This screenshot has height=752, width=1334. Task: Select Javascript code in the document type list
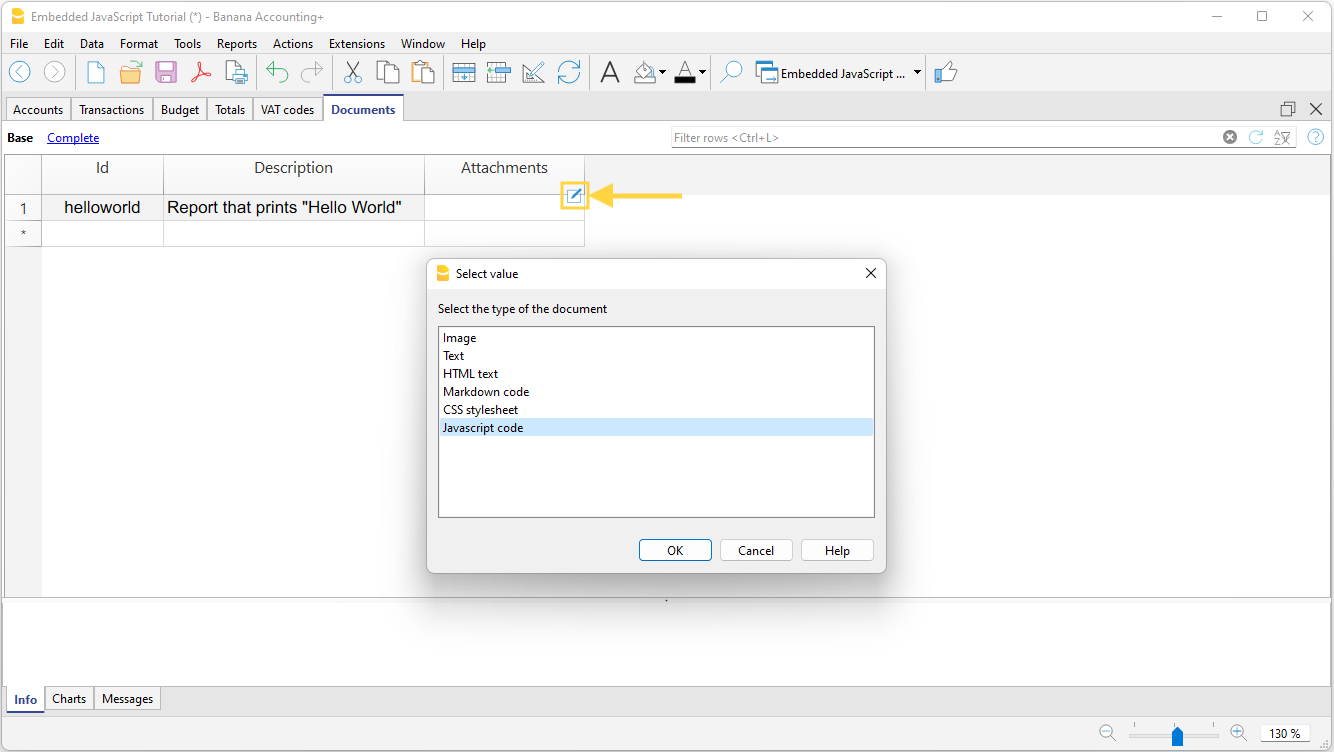tap(483, 427)
